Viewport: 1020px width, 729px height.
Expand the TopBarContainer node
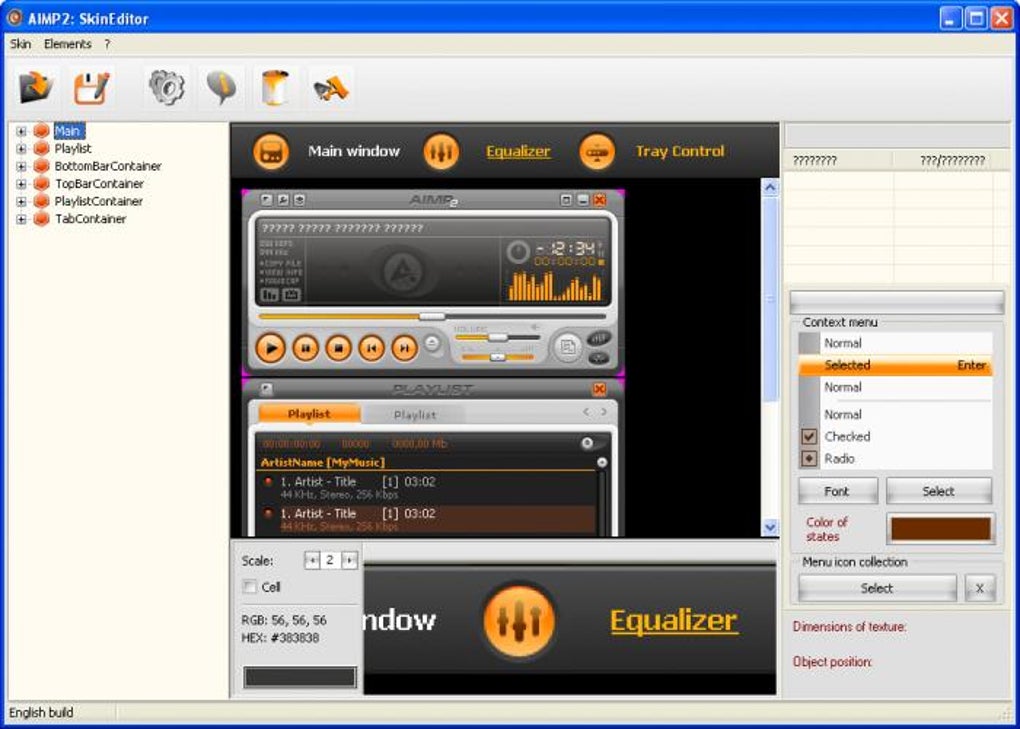(x=21, y=184)
